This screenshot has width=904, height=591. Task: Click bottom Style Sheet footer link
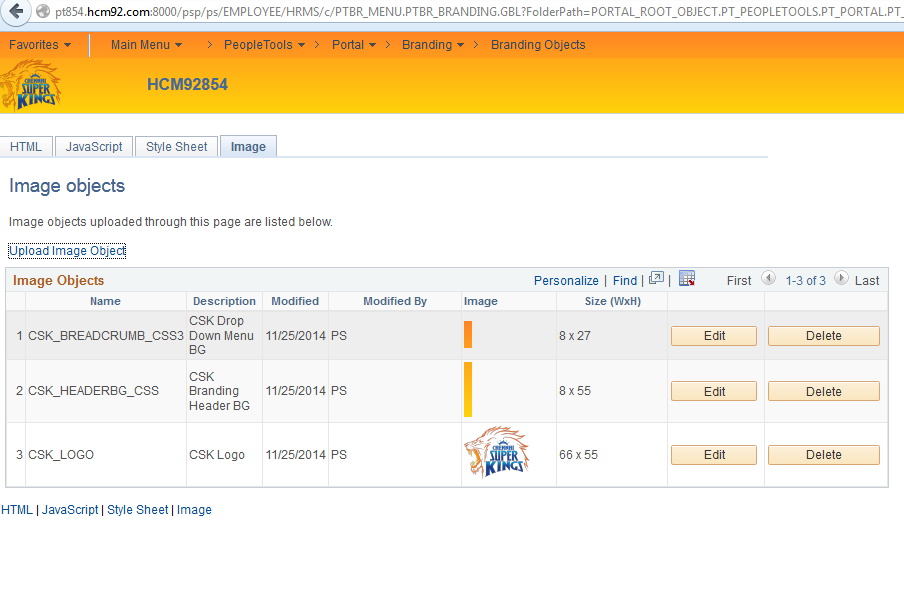138,510
